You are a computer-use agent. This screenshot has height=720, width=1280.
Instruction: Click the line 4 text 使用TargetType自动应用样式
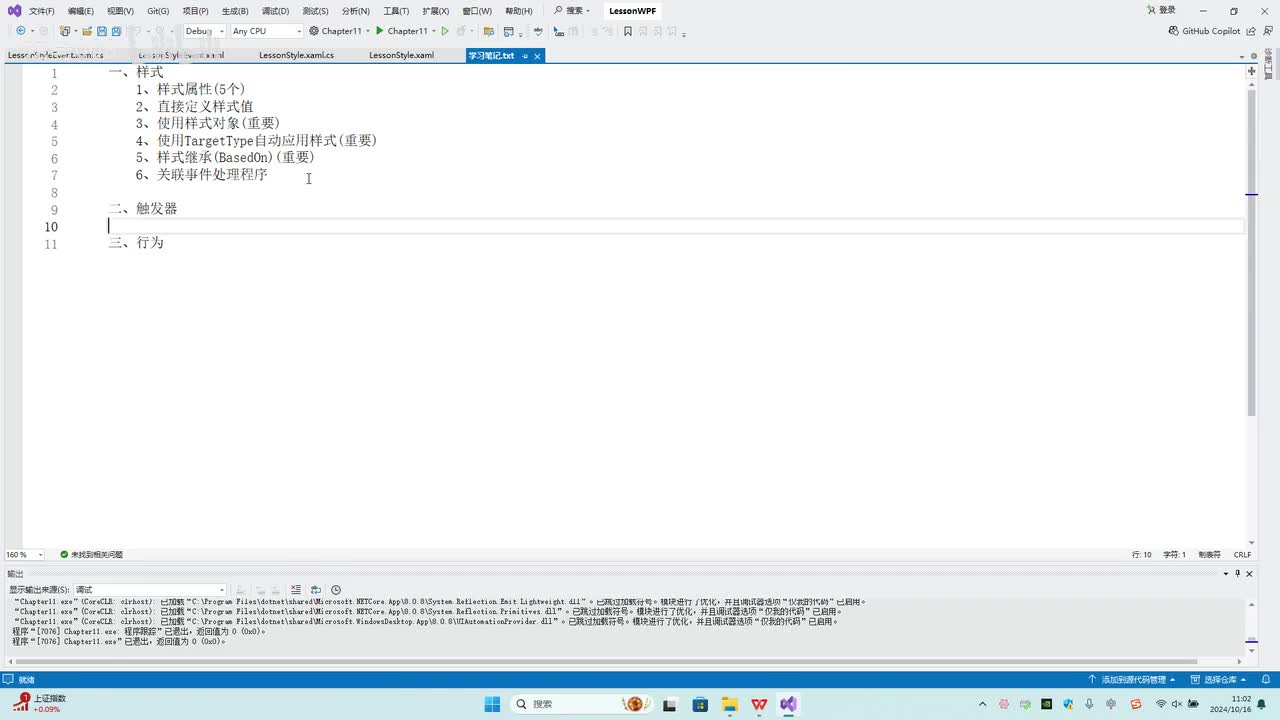[247, 141]
